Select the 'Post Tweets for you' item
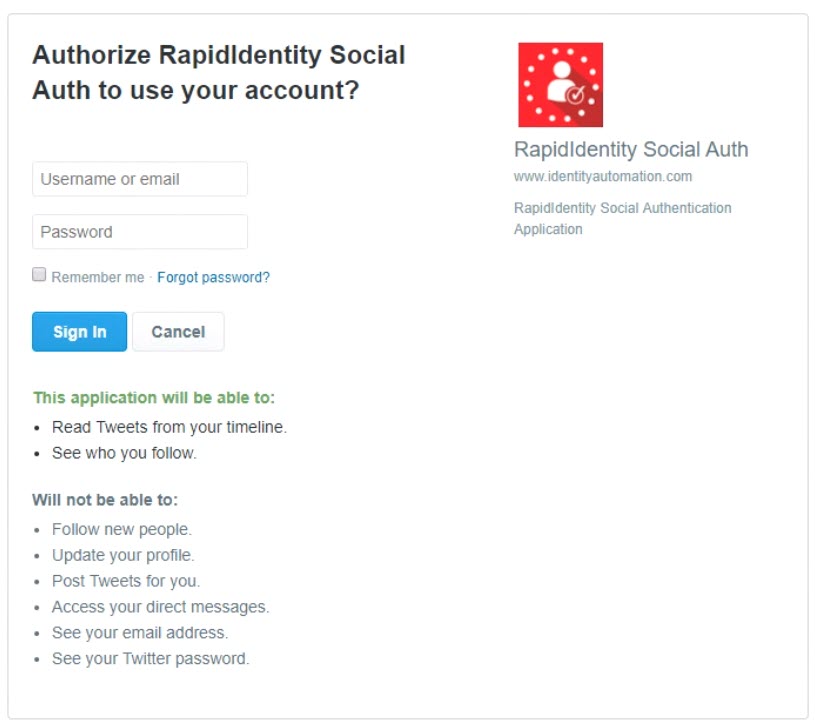Screen dimensions: 818x727 click(126, 581)
